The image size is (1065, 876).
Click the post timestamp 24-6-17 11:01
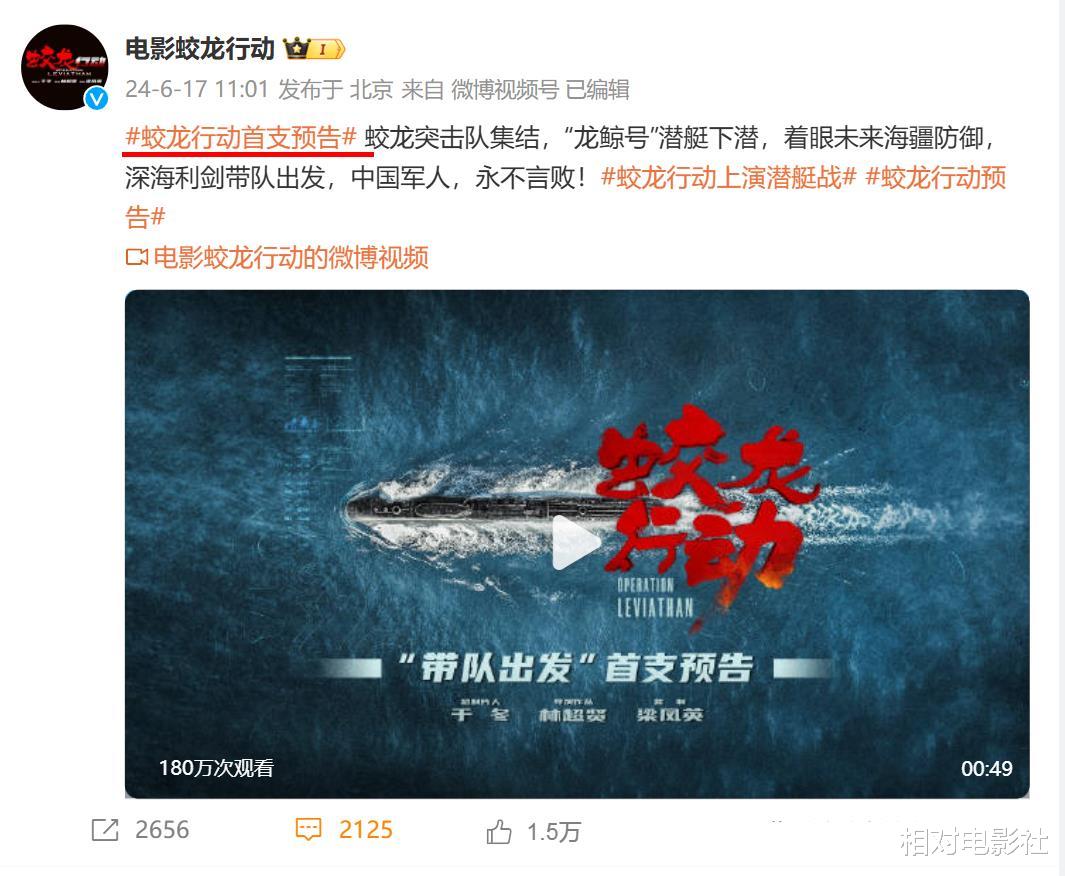click(x=197, y=89)
